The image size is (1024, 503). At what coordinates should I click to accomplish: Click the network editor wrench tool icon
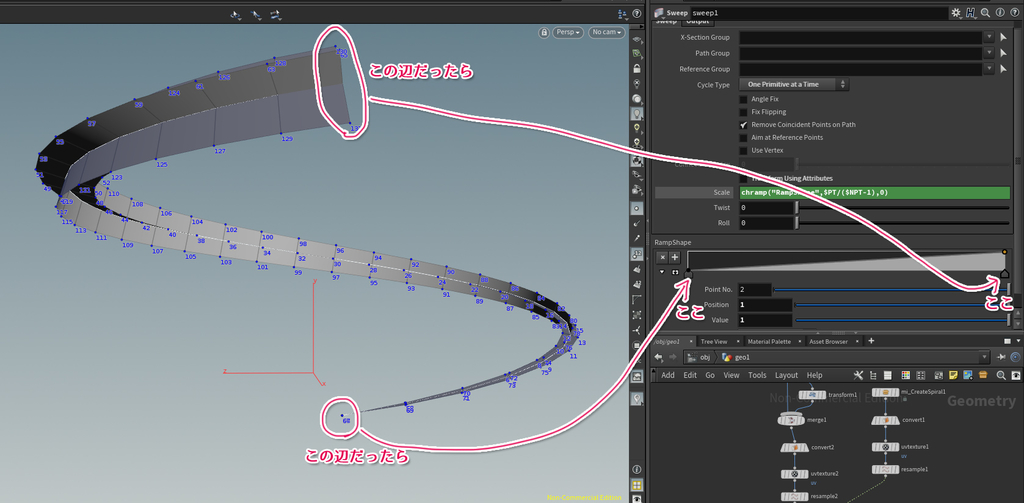pyautogui.click(x=859, y=375)
